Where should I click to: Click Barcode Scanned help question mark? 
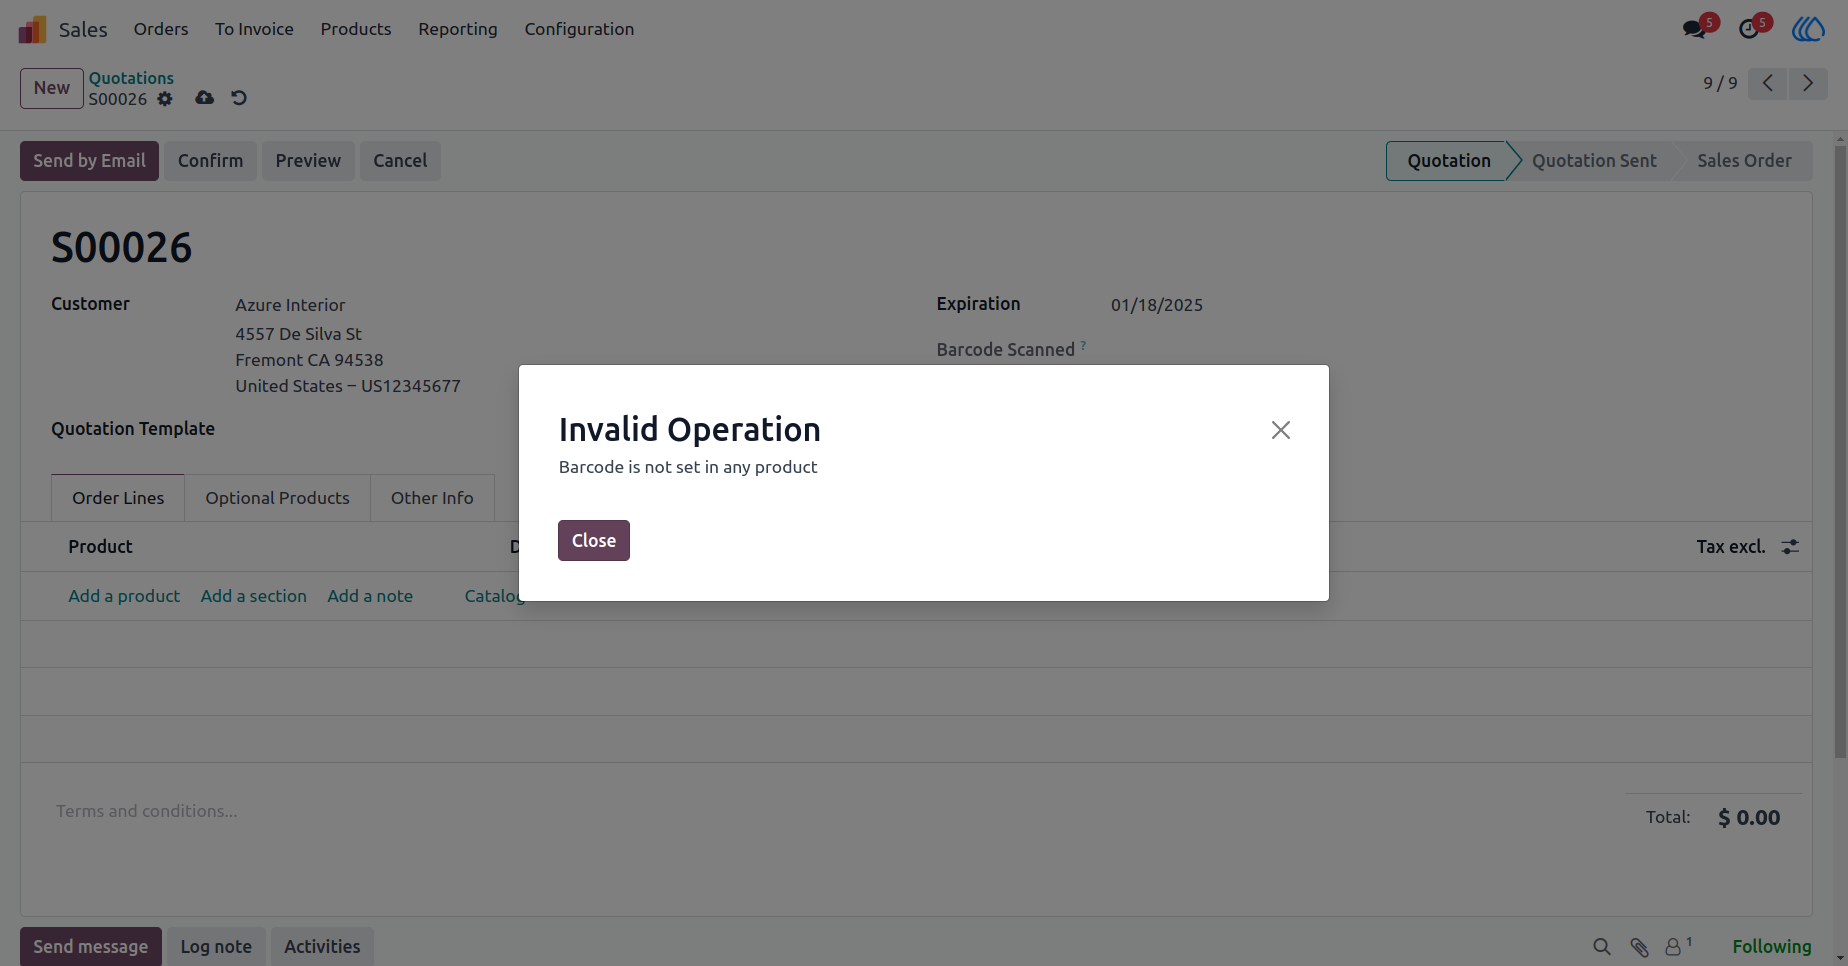1083,345
